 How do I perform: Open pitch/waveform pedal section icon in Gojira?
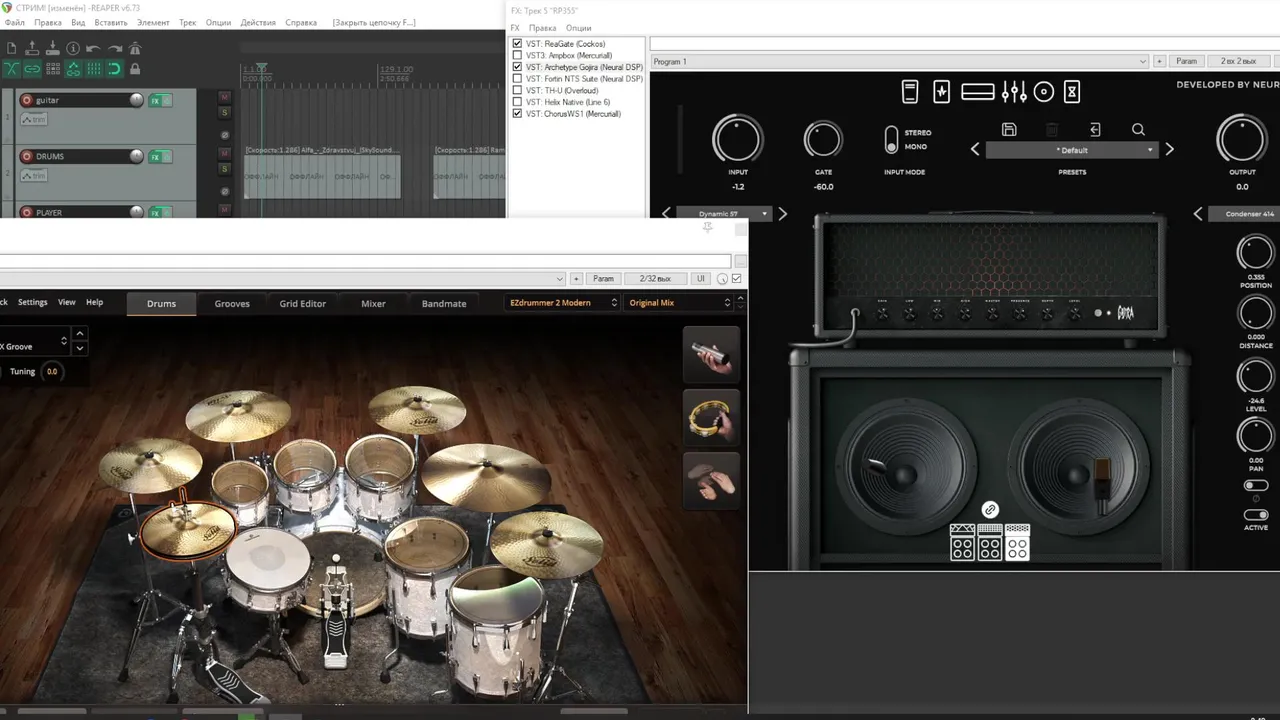tap(942, 92)
